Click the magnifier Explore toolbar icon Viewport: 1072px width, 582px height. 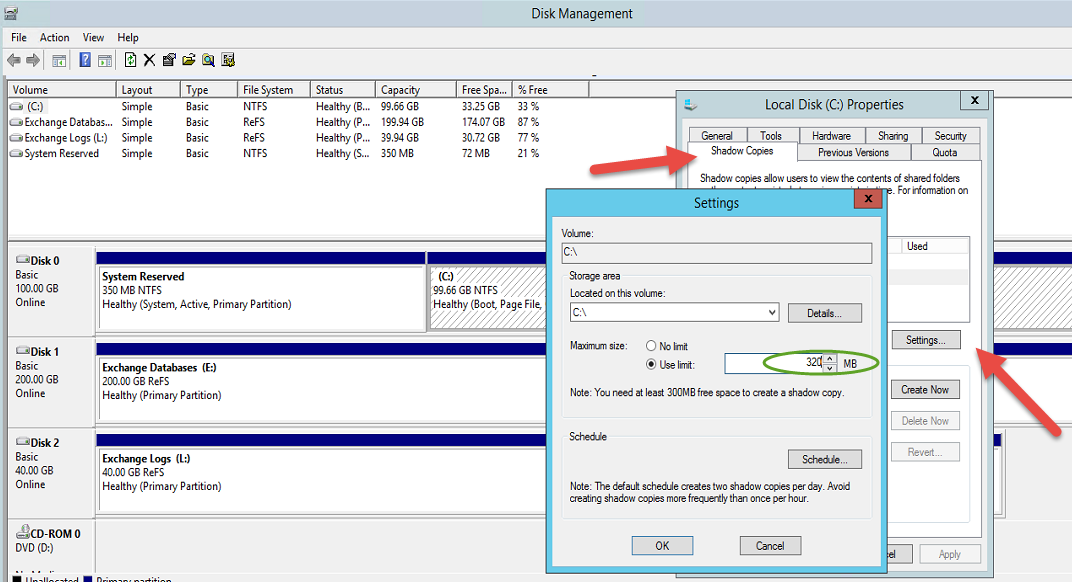click(208, 60)
